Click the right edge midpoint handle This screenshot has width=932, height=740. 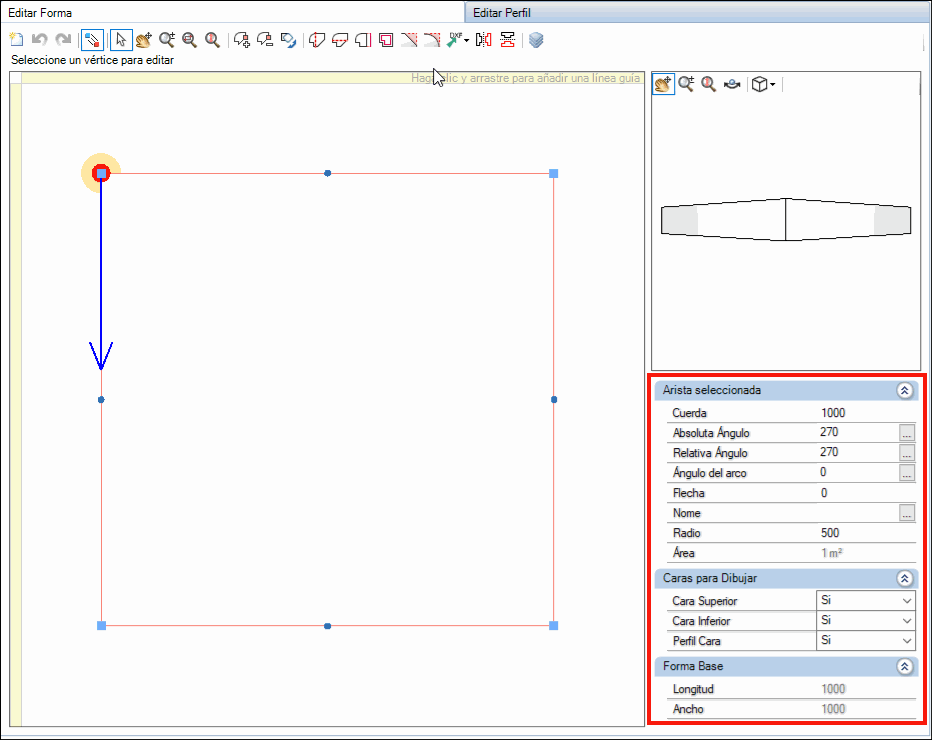(554, 400)
